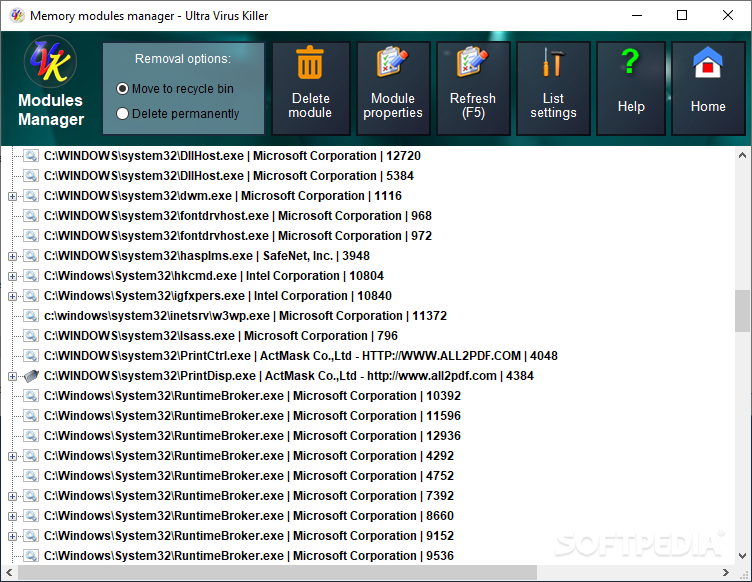Click the Module properties button label

(x=392, y=105)
